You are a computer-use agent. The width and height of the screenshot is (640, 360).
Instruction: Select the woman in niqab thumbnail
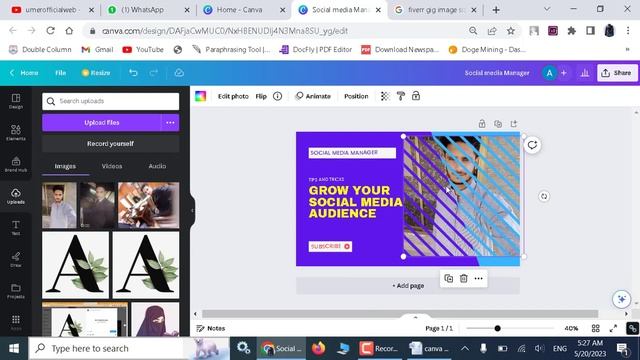coord(156,319)
